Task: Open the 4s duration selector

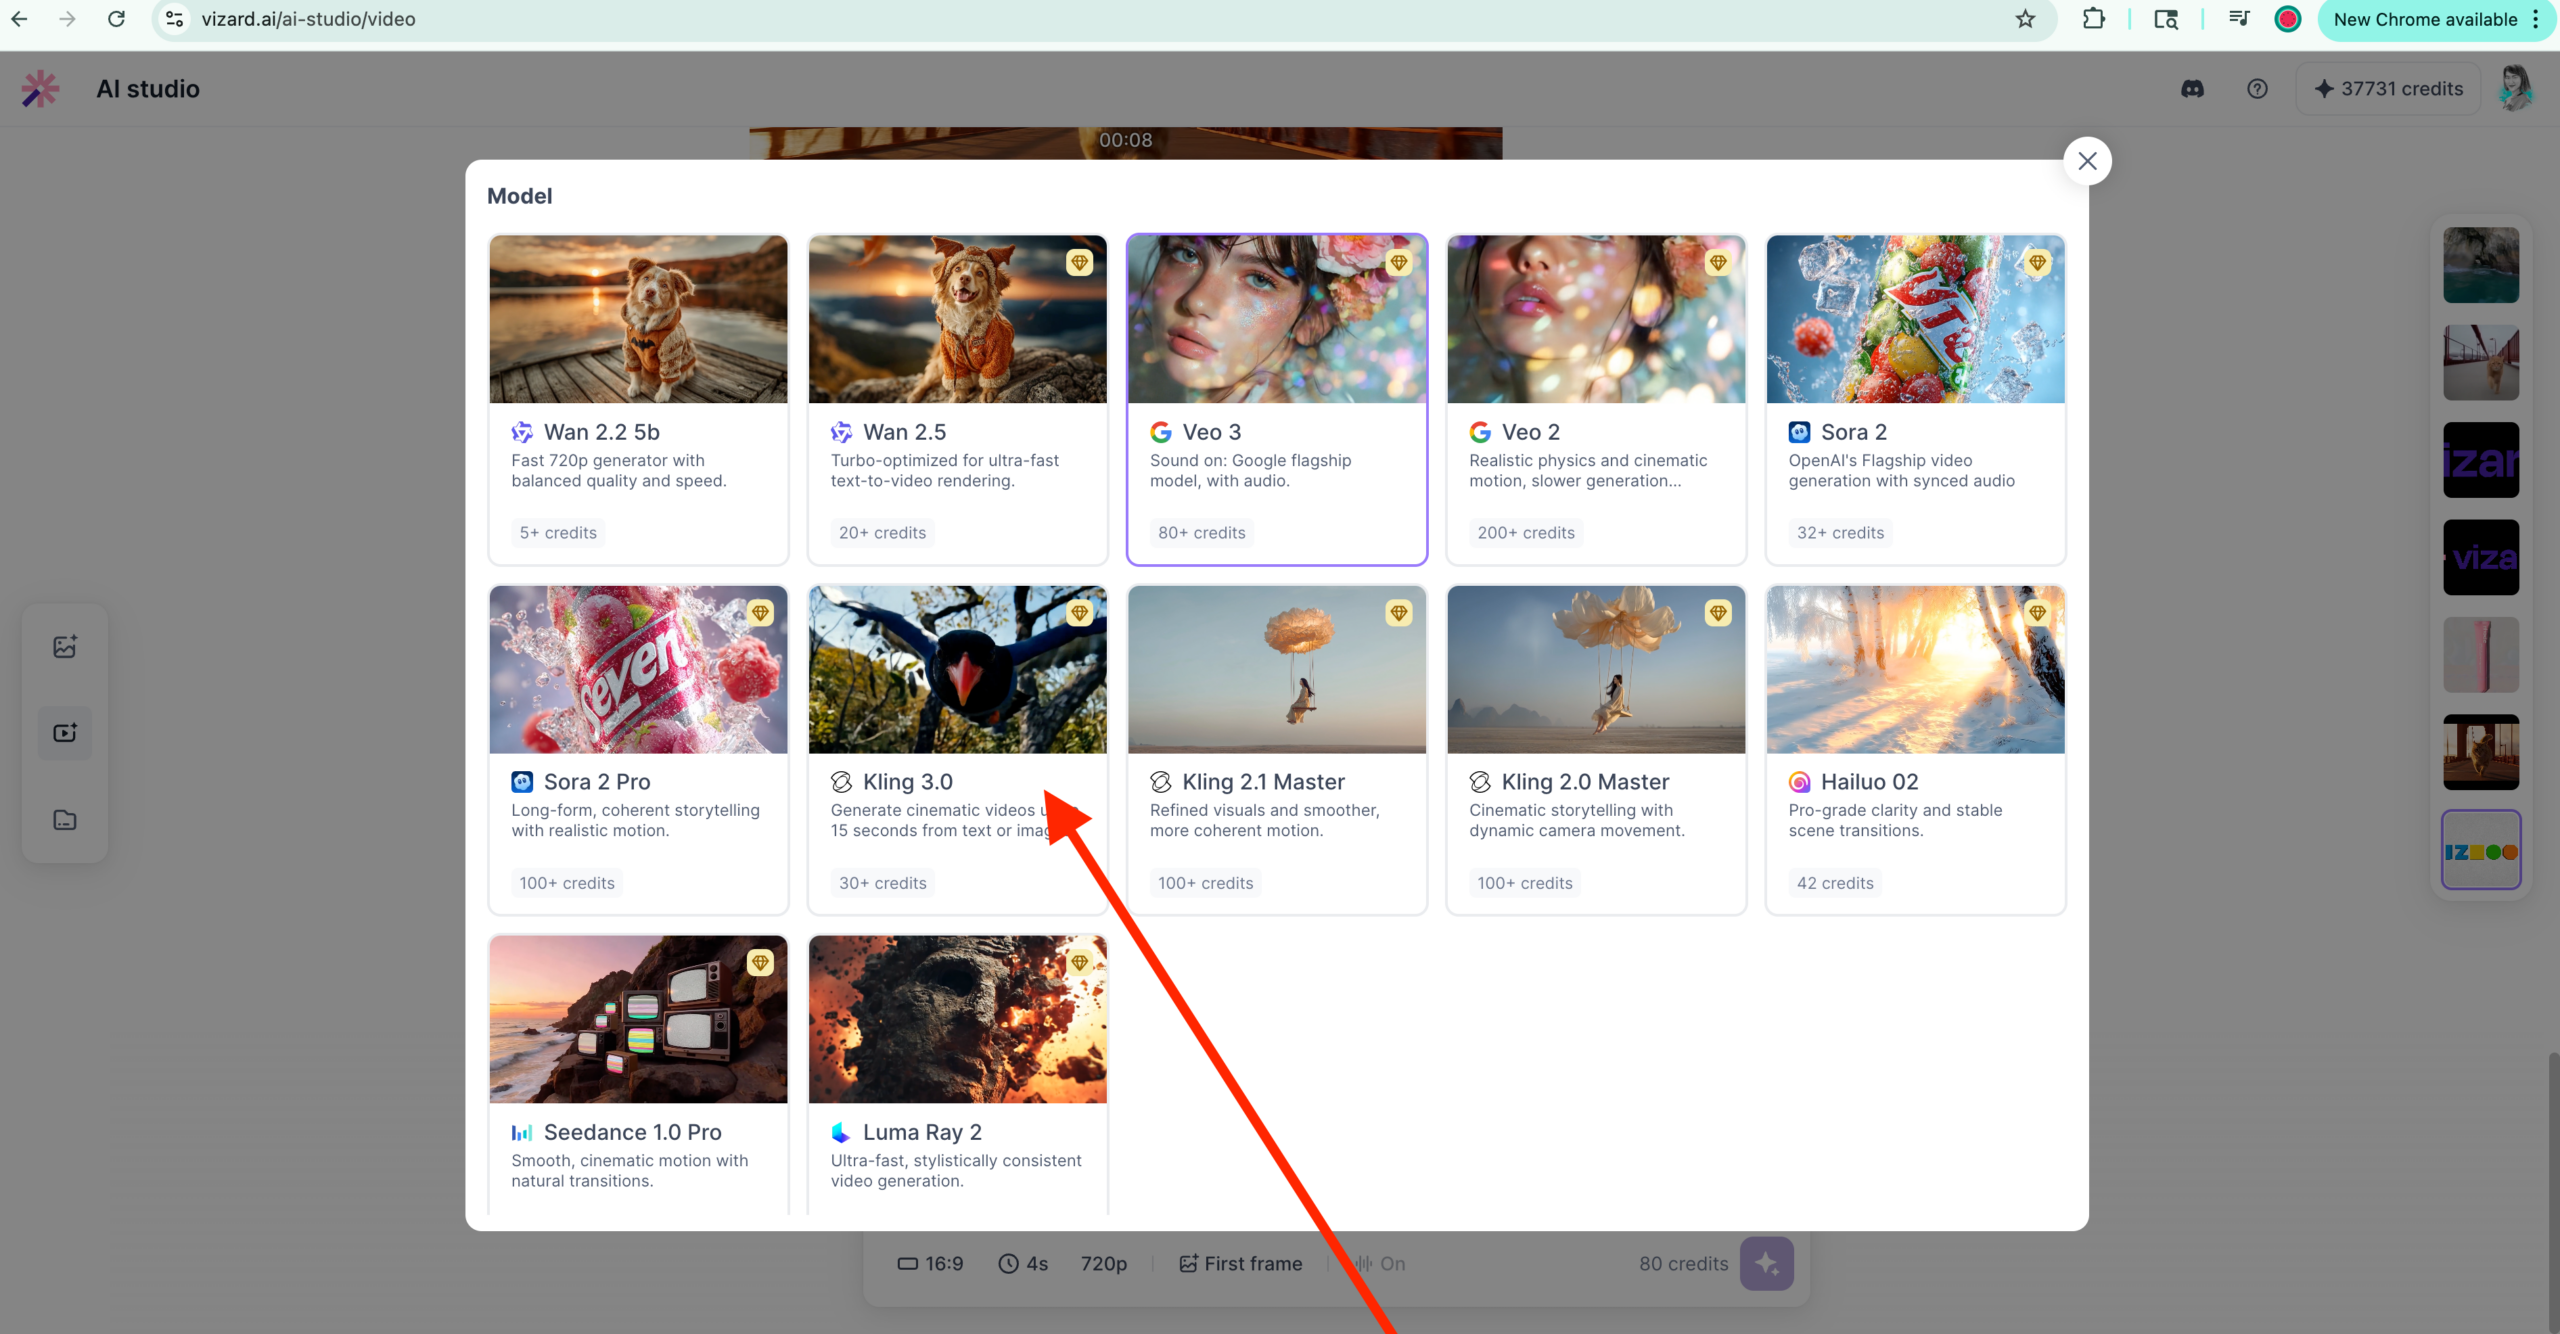Action: [1022, 1263]
